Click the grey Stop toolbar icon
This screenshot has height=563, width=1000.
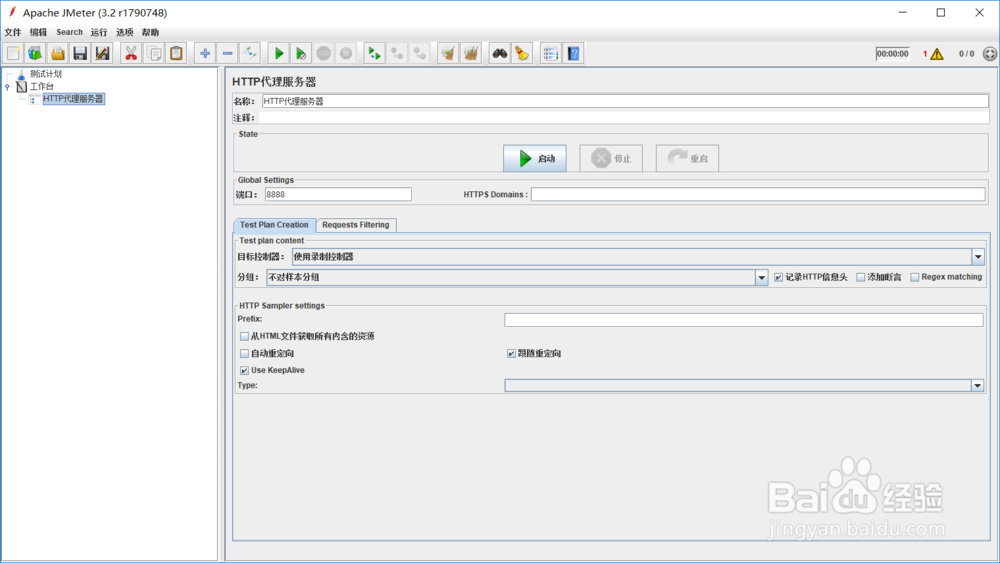(324, 54)
